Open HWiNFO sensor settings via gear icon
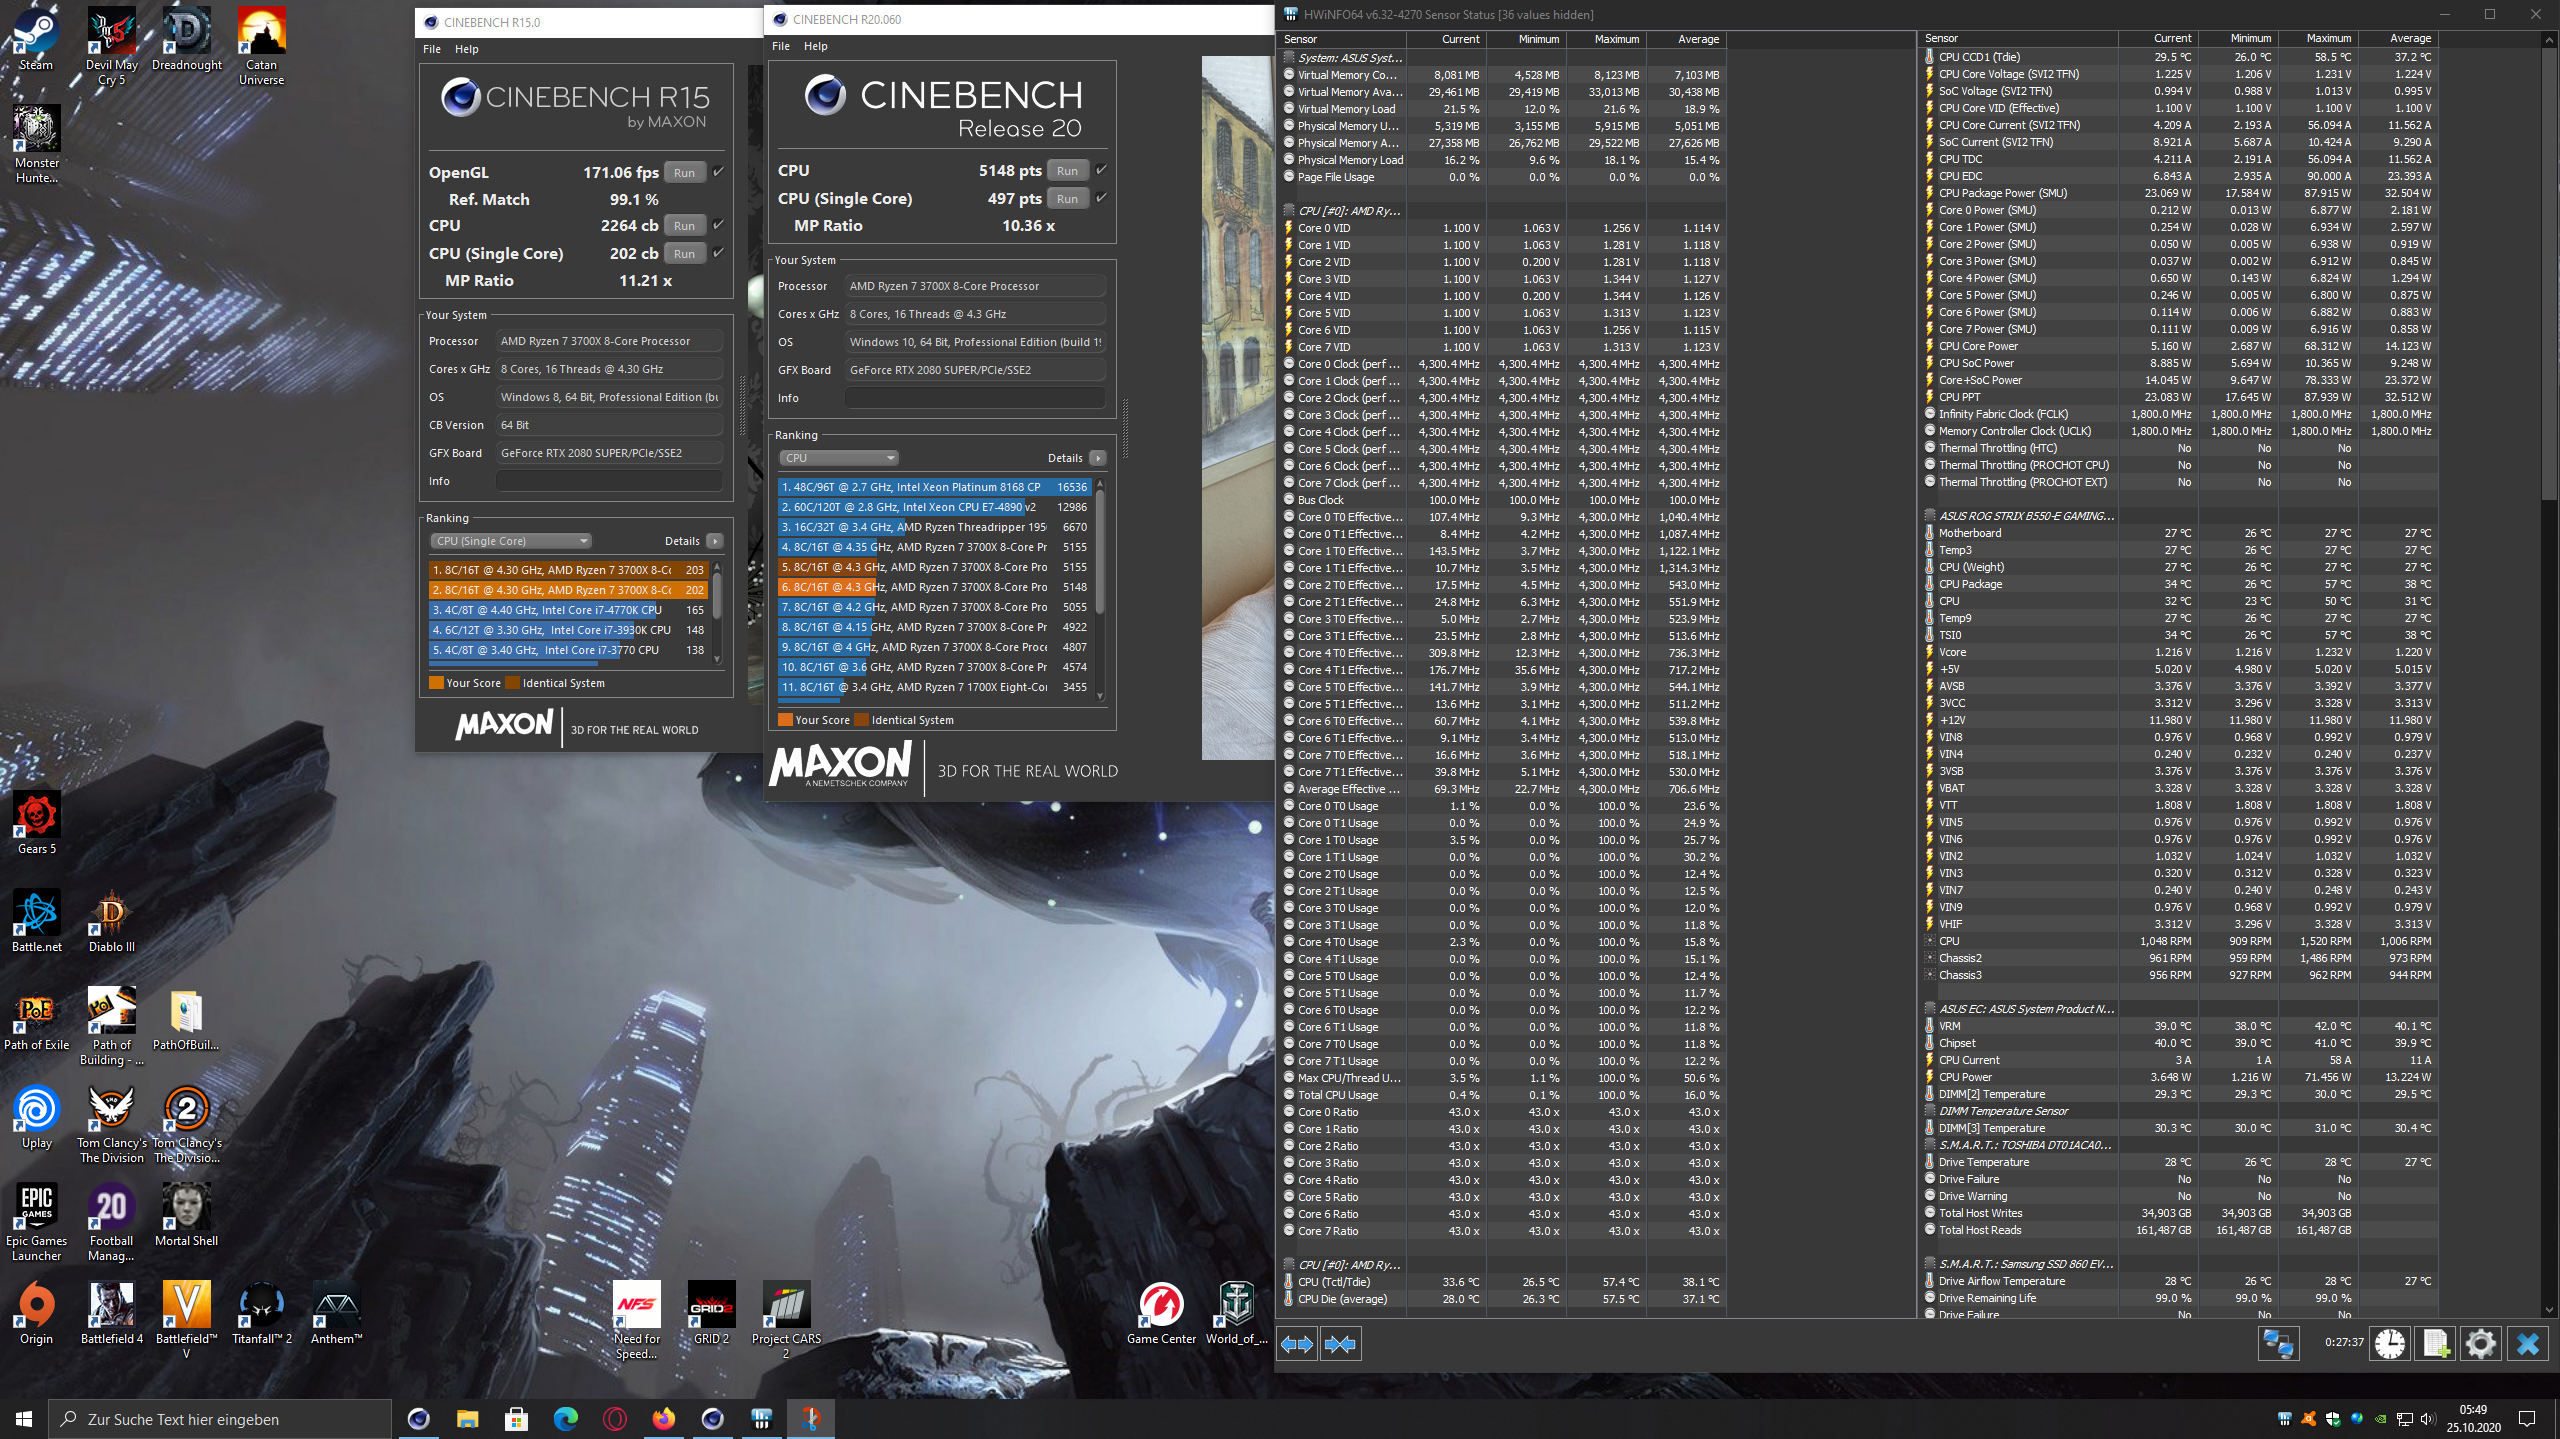 pos(2481,1343)
